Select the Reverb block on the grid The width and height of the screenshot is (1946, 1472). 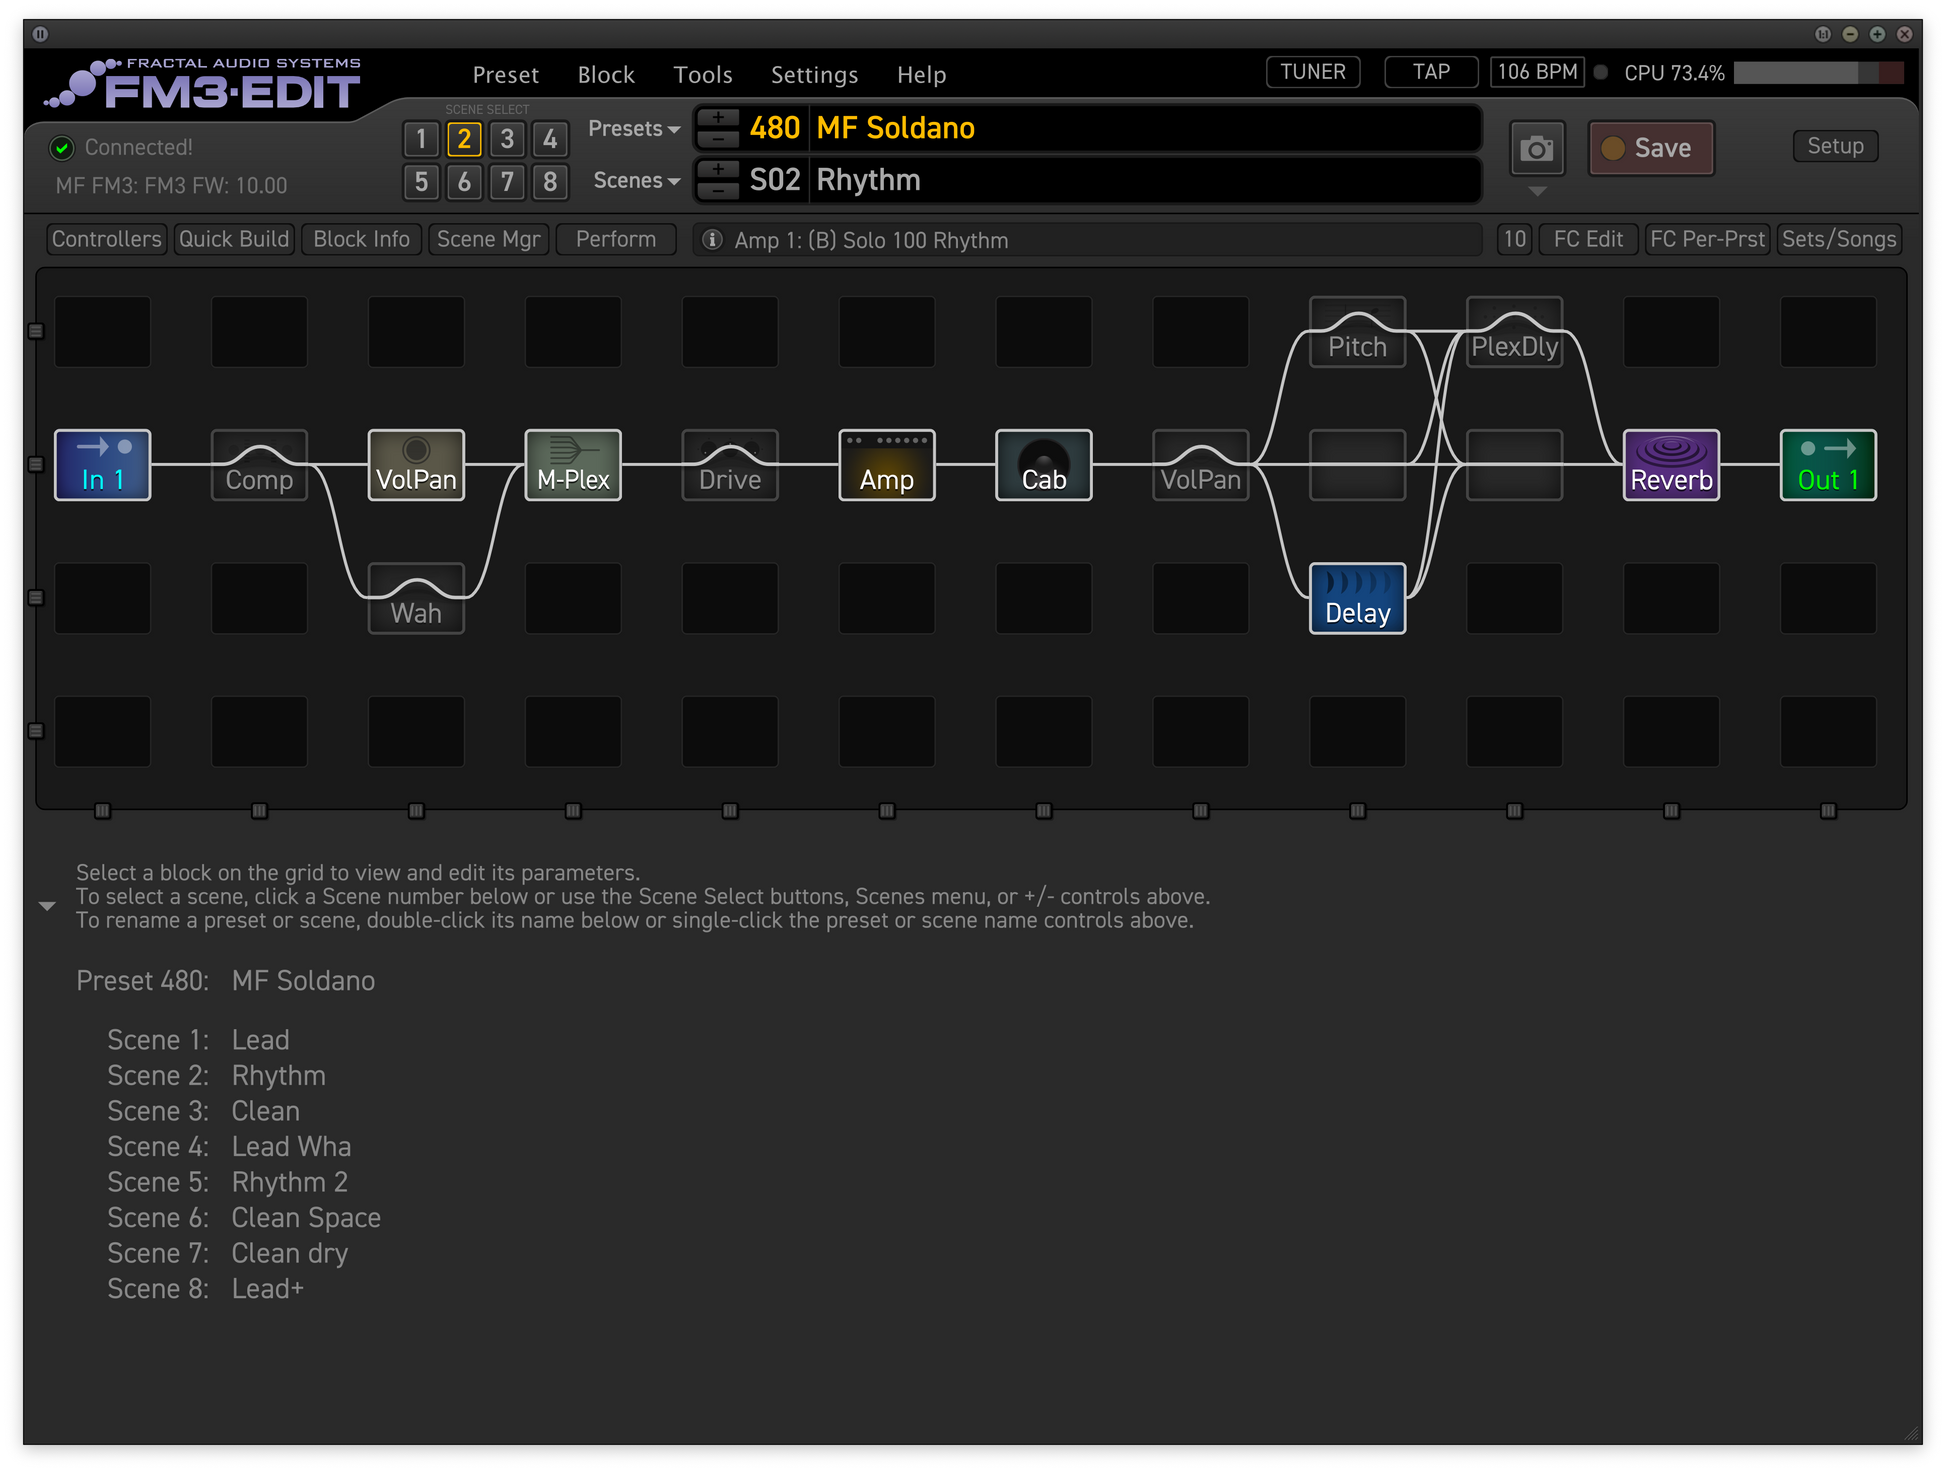point(1671,465)
